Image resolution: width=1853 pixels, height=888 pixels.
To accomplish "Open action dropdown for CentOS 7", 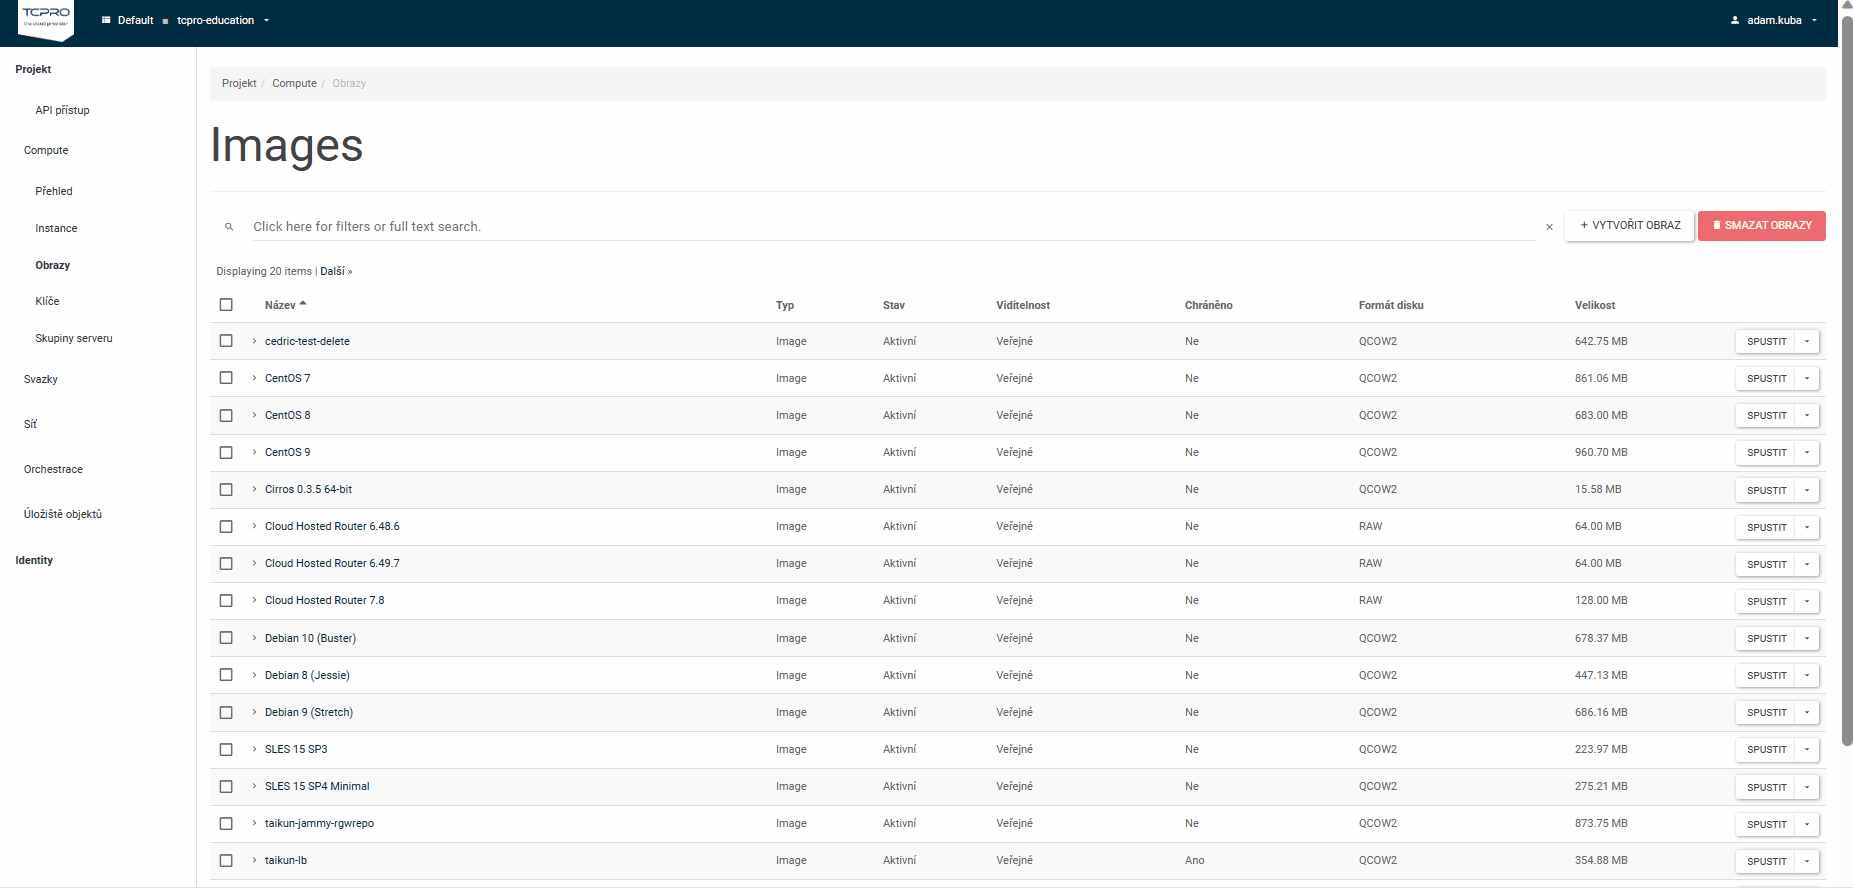I will coord(1807,379).
